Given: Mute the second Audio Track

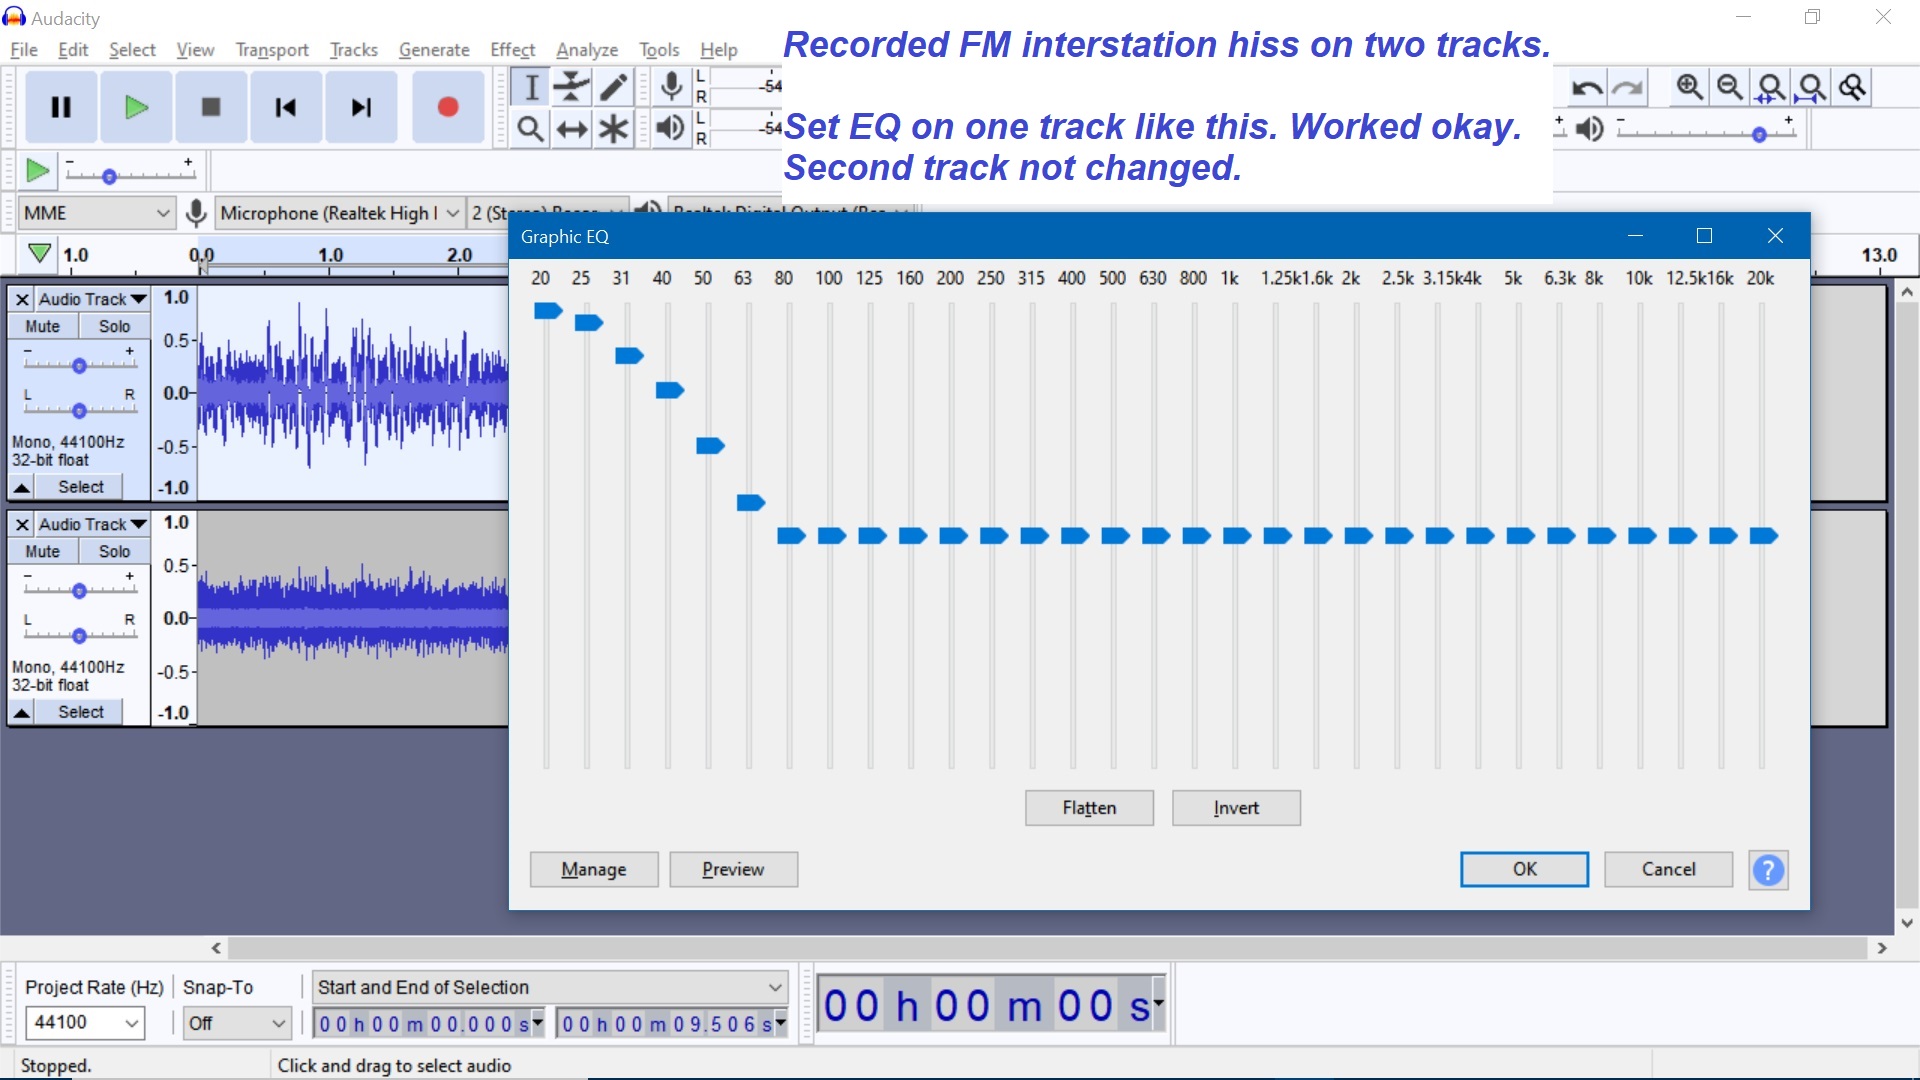Looking at the screenshot, I should tap(43, 551).
